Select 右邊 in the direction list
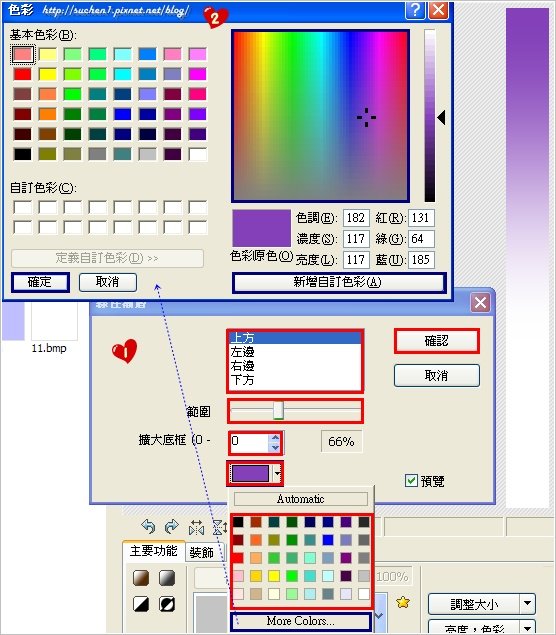This screenshot has height=635, width=556. point(295,365)
